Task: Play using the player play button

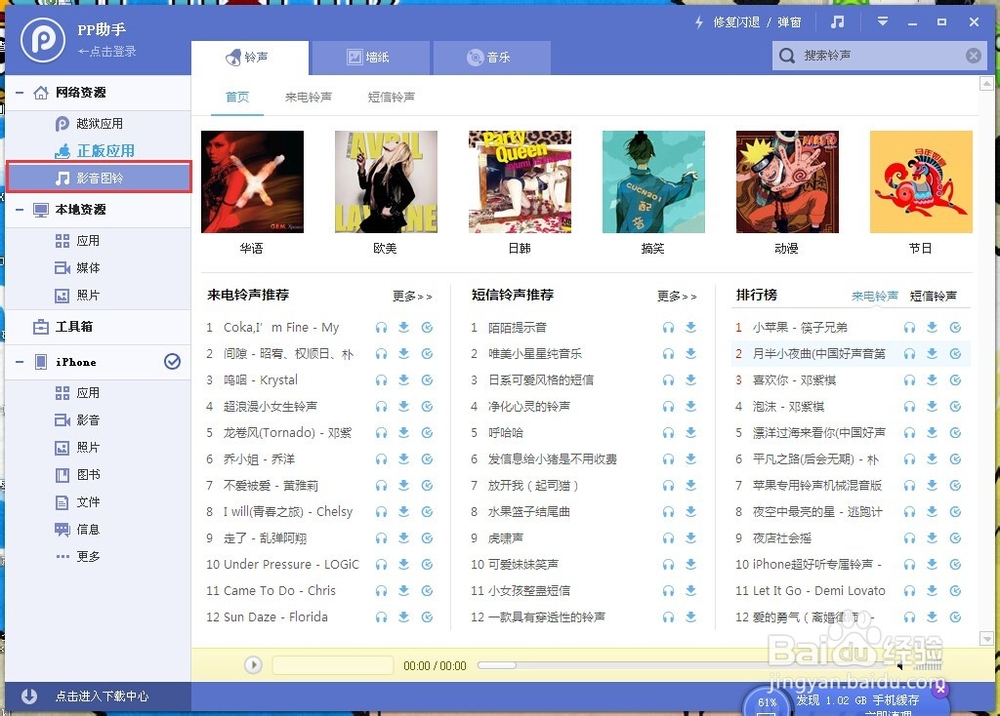Action: click(253, 665)
